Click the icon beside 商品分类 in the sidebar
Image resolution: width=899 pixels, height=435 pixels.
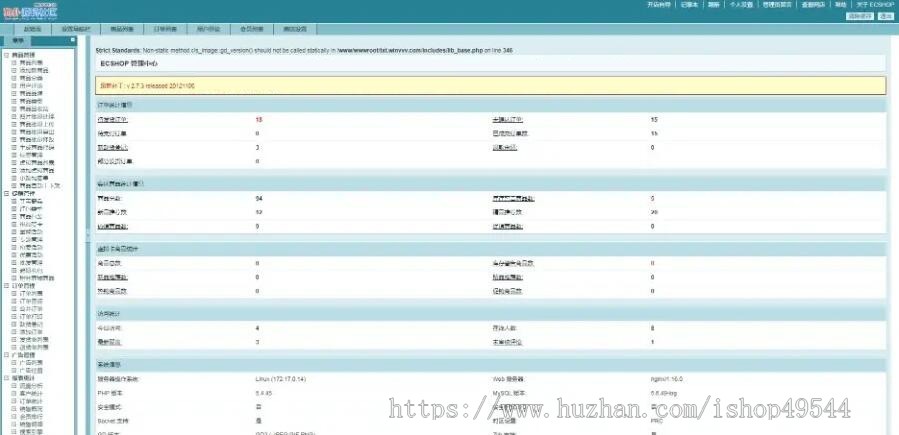click(14, 78)
